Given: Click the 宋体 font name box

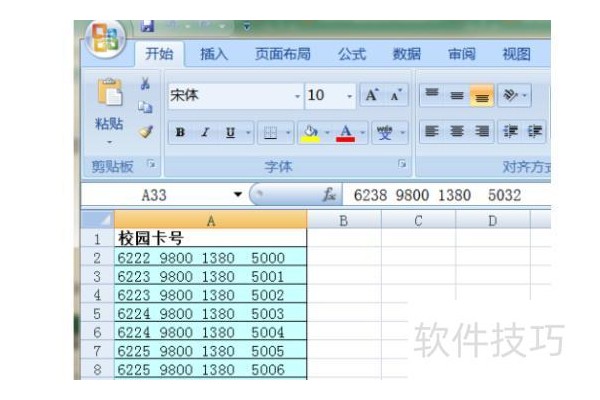Looking at the screenshot, I should tap(231, 96).
